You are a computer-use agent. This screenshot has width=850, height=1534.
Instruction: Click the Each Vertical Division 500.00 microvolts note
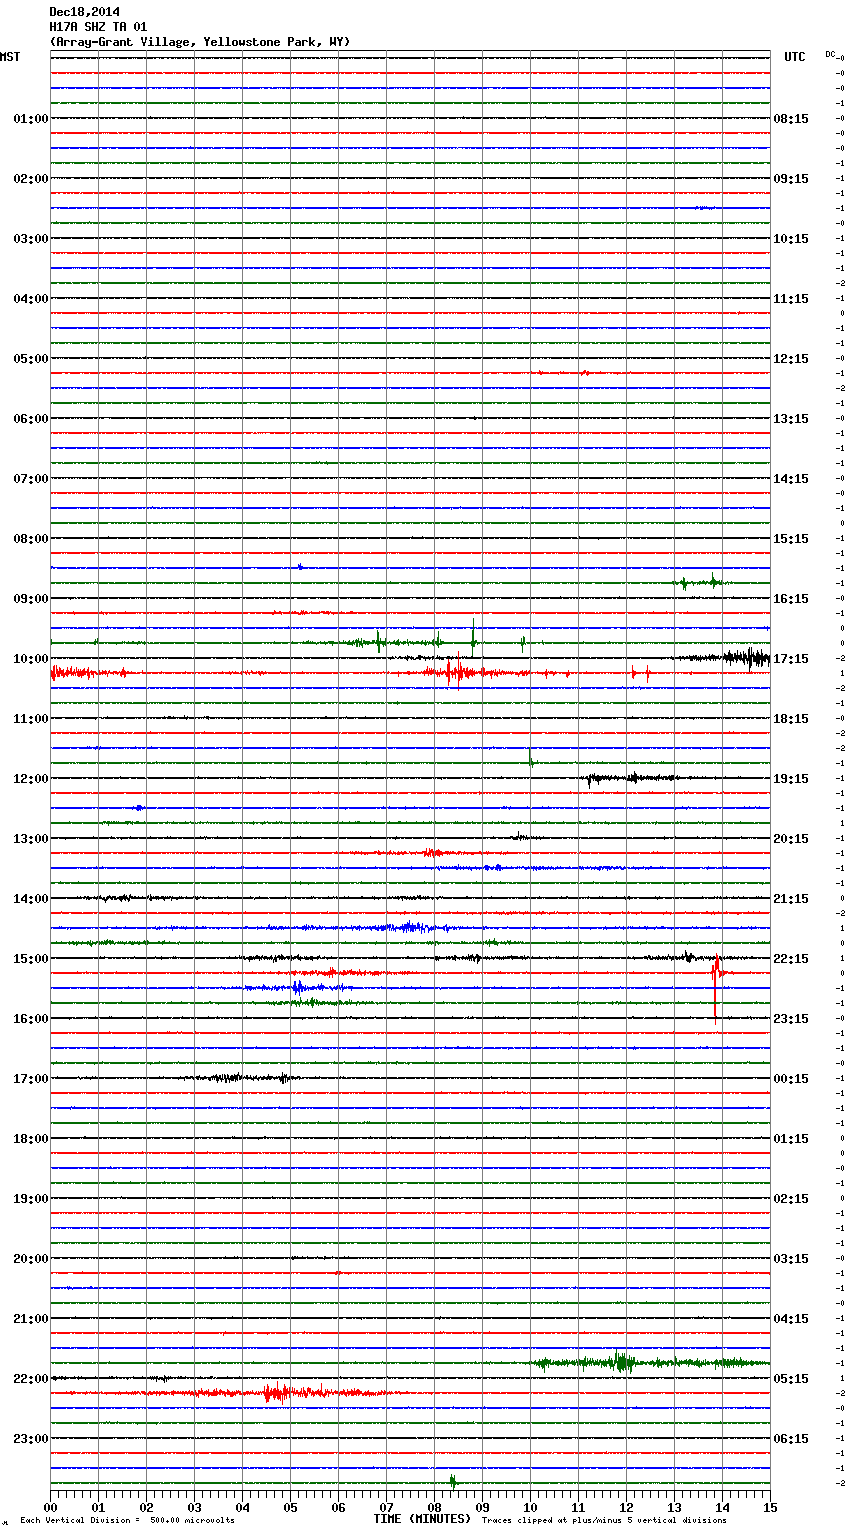pos(128,1521)
